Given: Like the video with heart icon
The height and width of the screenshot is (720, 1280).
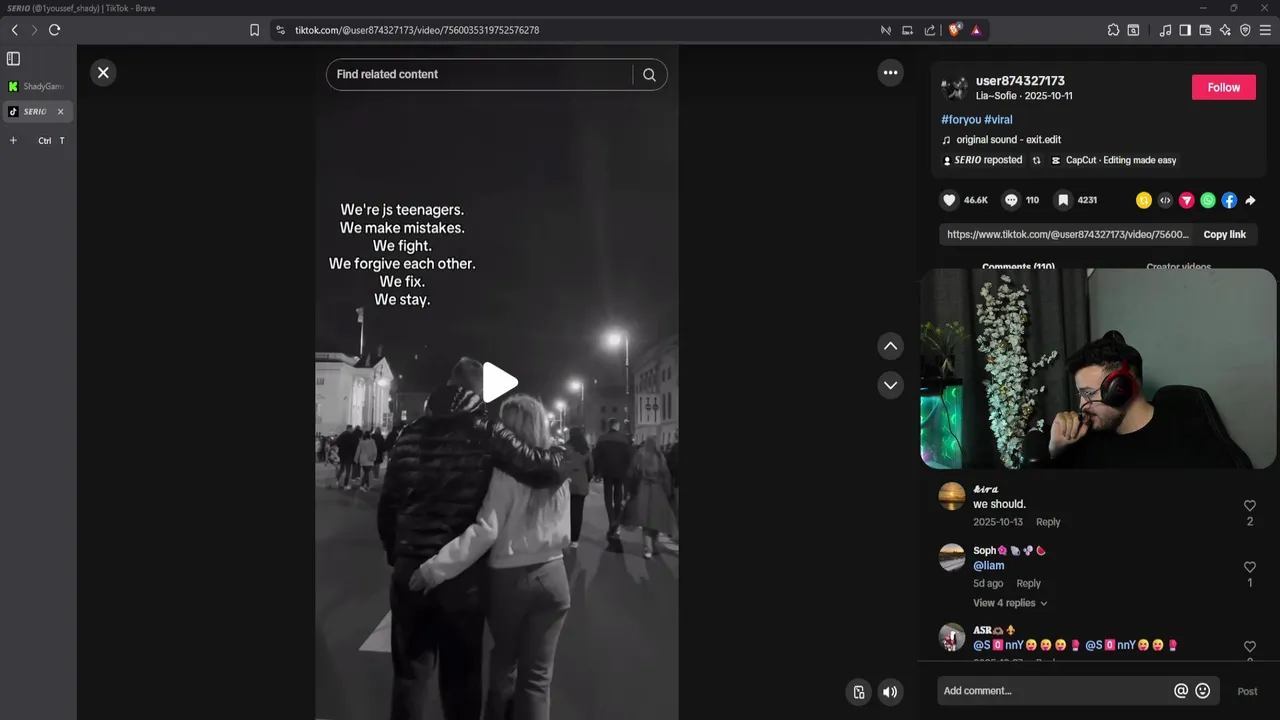Looking at the screenshot, I should pos(949,200).
